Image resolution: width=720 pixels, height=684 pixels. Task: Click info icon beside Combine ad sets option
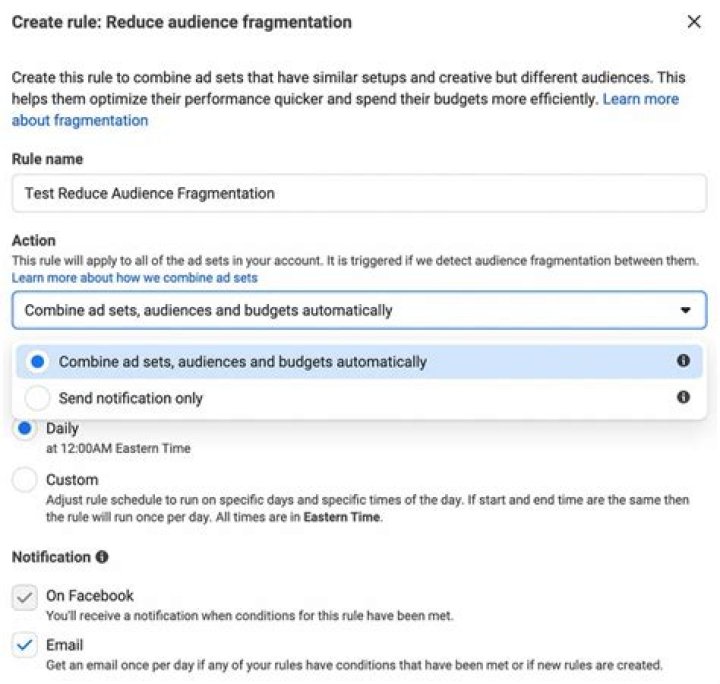coord(684,361)
